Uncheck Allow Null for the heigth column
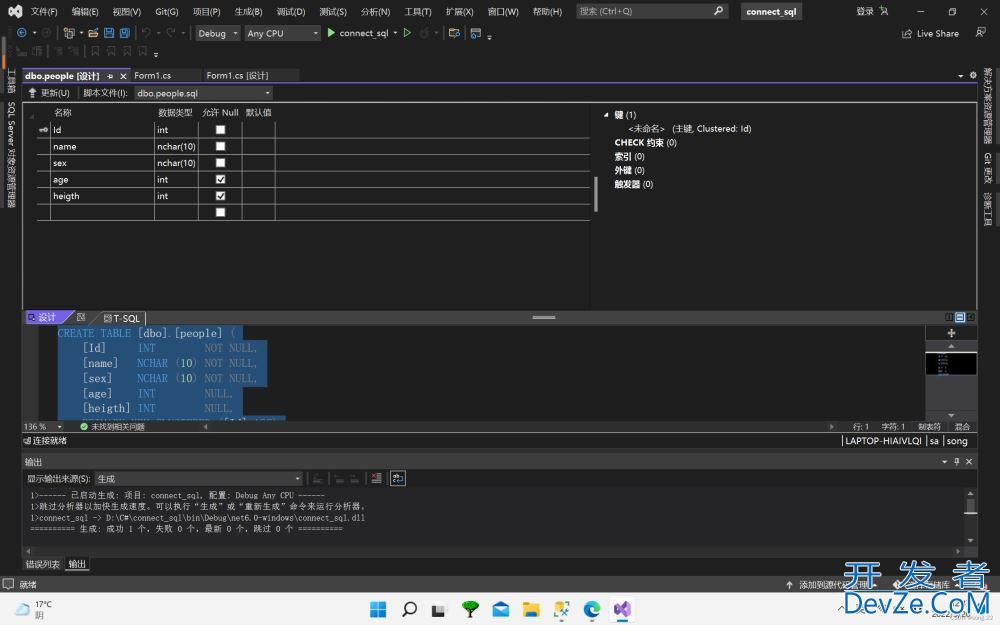Image resolution: width=1000 pixels, height=625 pixels. [221, 196]
